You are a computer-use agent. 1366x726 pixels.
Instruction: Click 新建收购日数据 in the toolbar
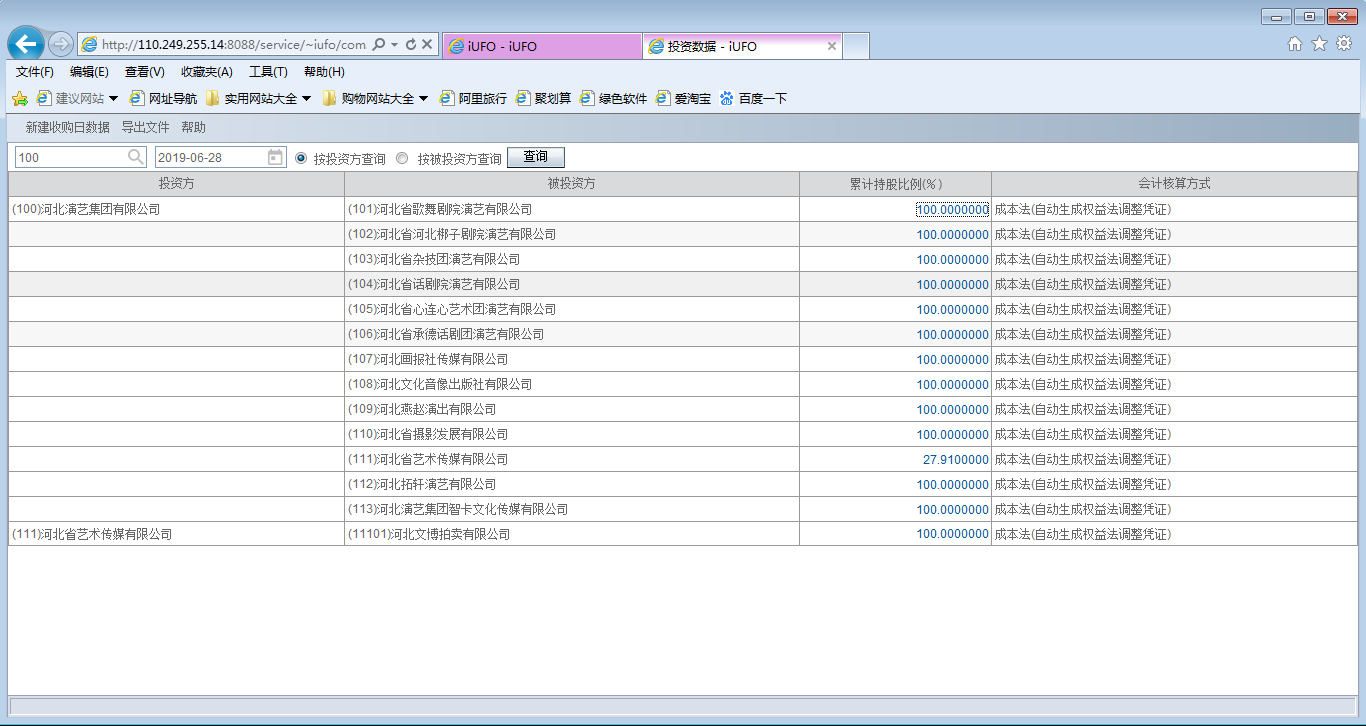[x=67, y=127]
